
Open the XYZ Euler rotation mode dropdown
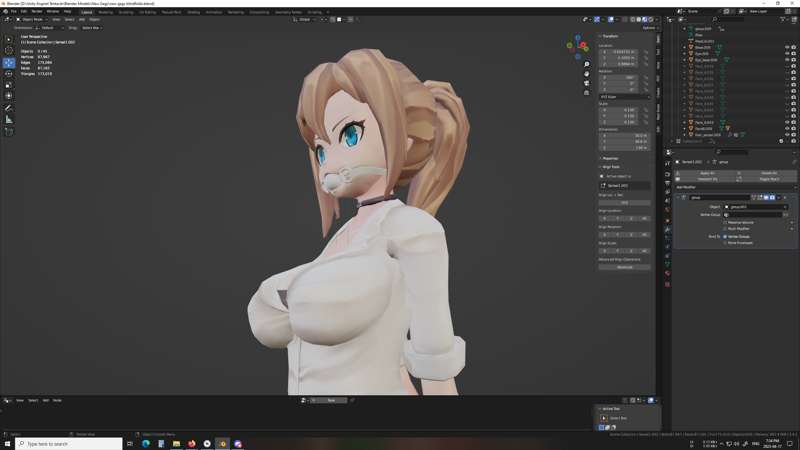[624, 96]
